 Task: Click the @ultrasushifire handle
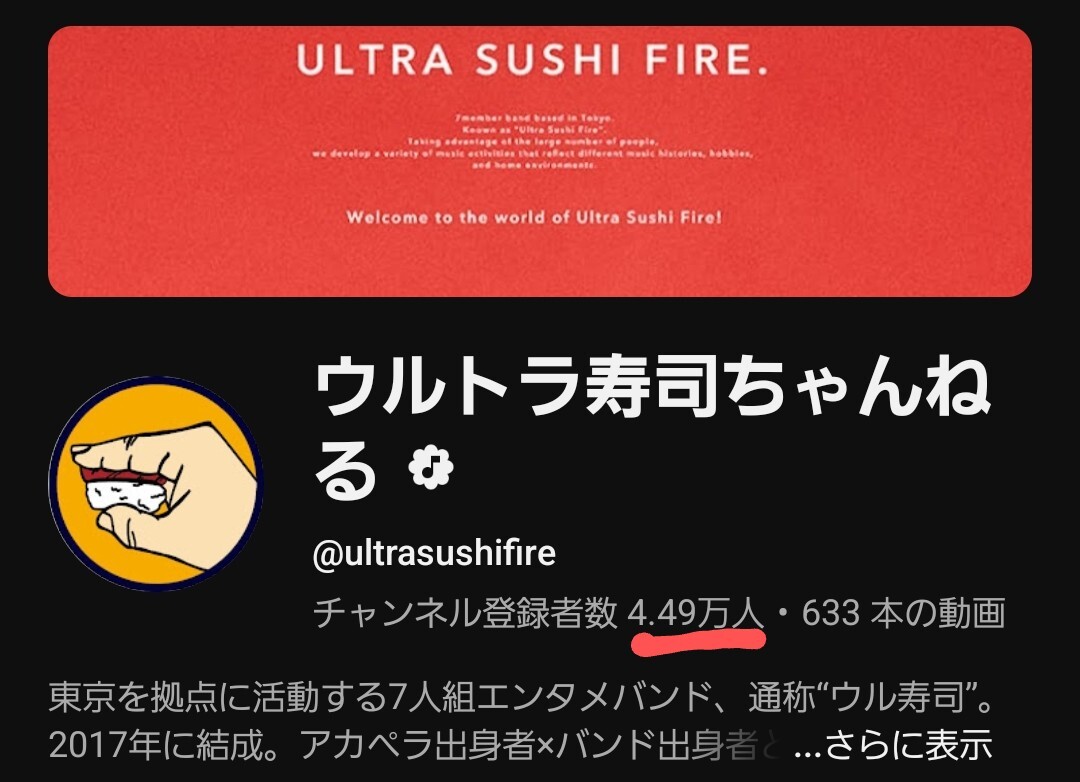pyautogui.click(x=434, y=553)
